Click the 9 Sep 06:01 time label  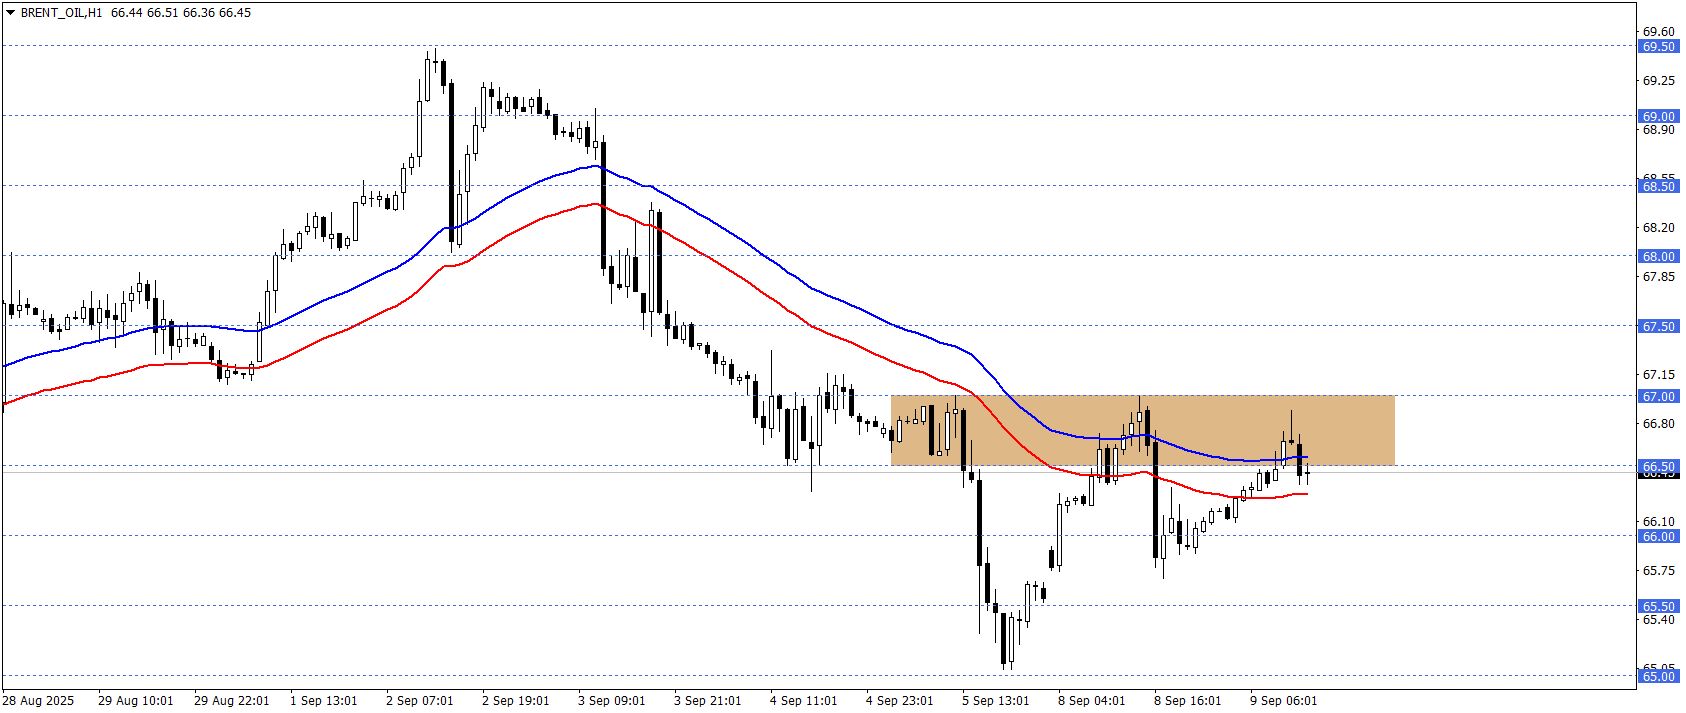click(x=1284, y=701)
